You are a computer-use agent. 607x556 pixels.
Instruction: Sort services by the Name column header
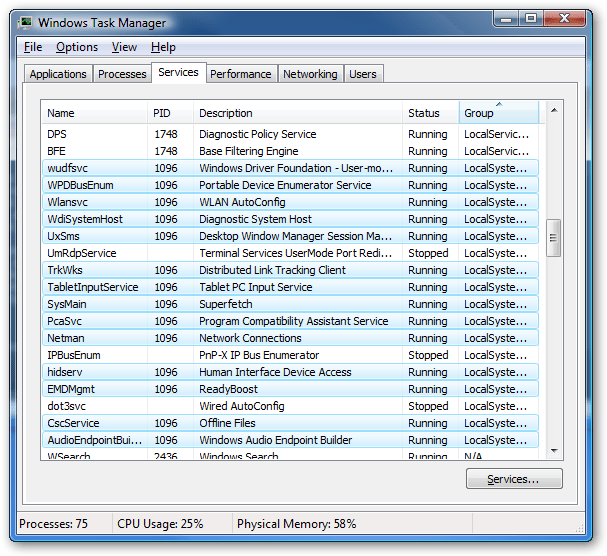94,113
